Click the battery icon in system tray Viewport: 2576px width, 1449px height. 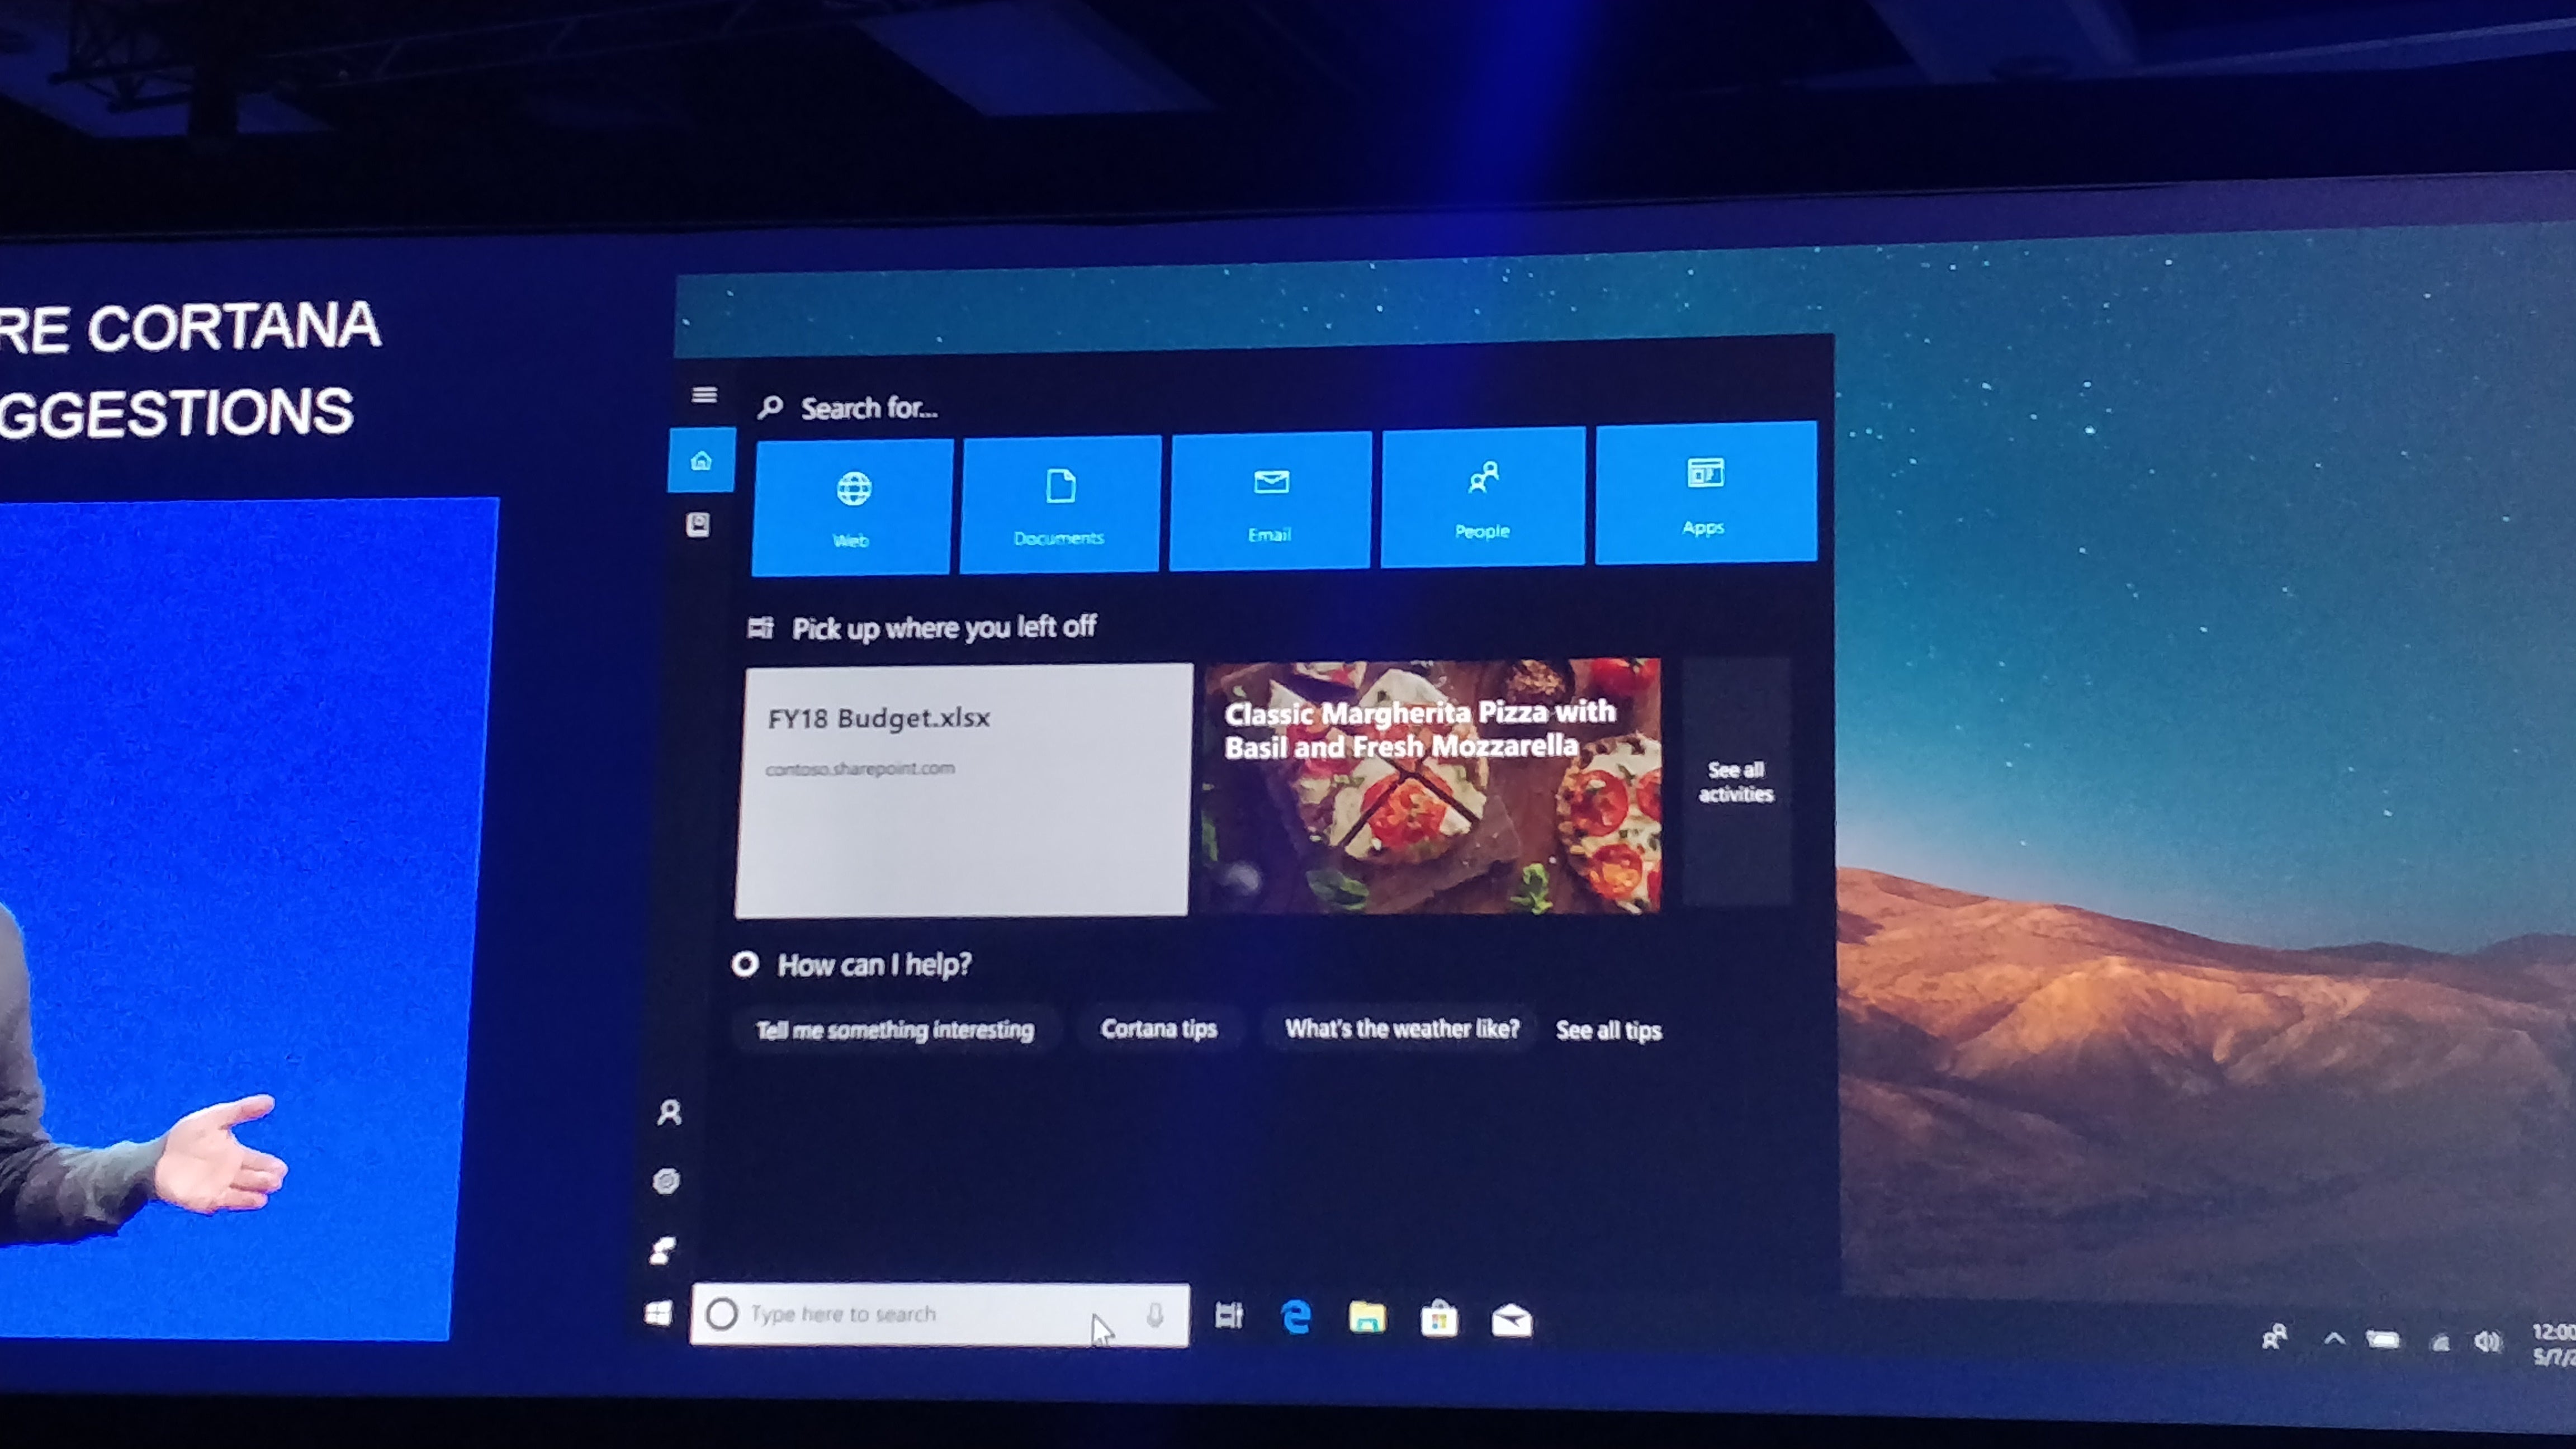coord(2383,1340)
